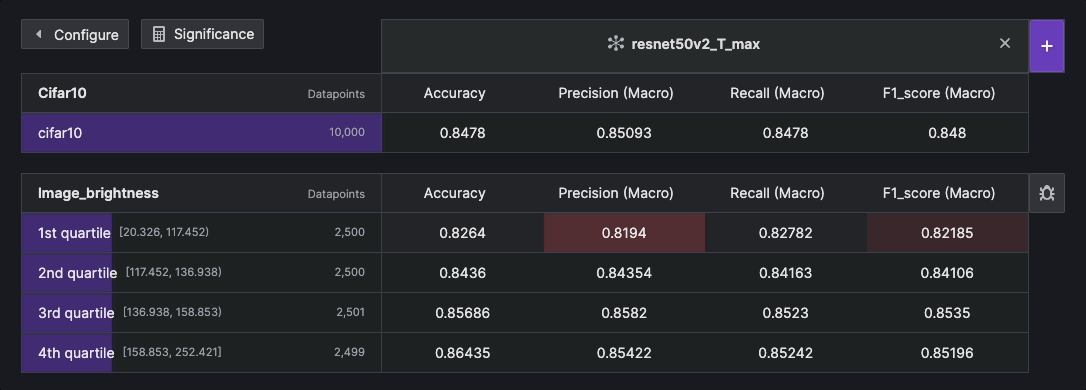Image resolution: width=1086 pixels, height=390 pixels.
Task: Click Accuracy header in Image_brightness table
Action: point(454,193)
